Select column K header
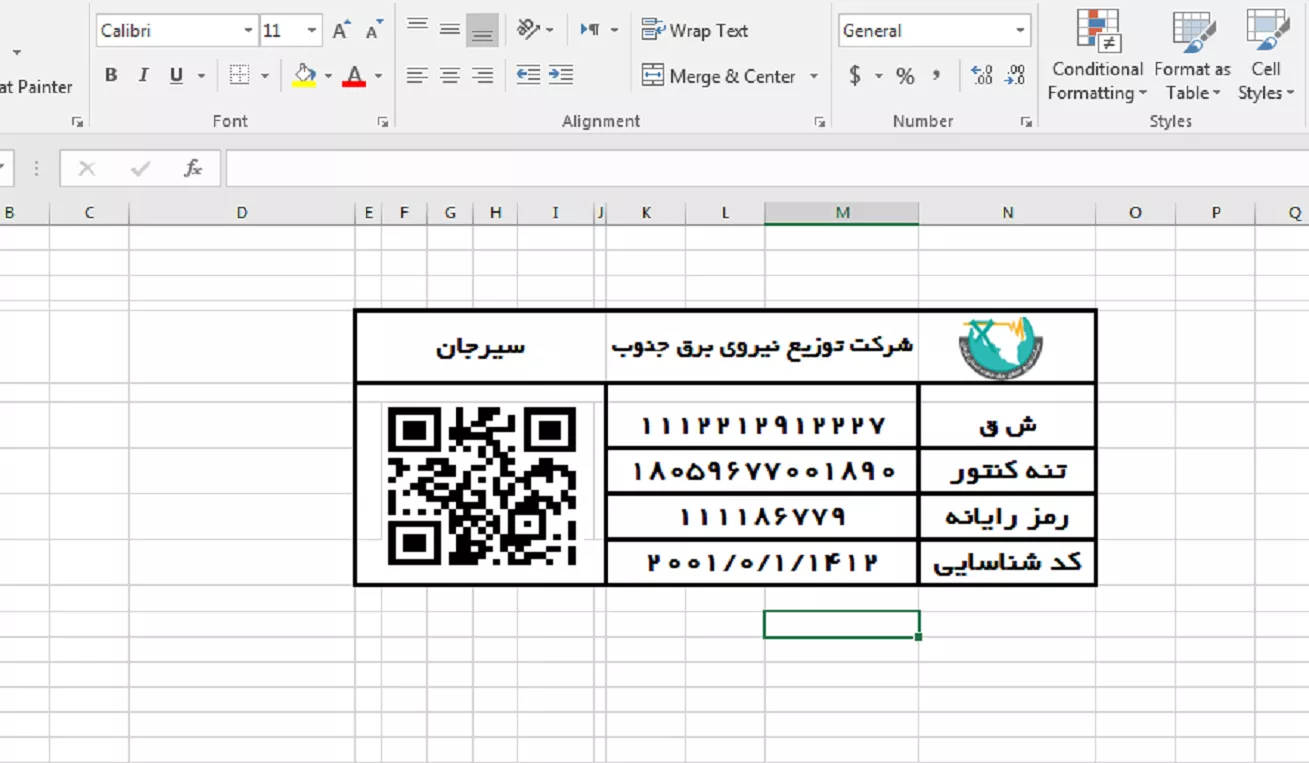The width and height of the screenshot is (1309, 763). [x=646, y=213]
